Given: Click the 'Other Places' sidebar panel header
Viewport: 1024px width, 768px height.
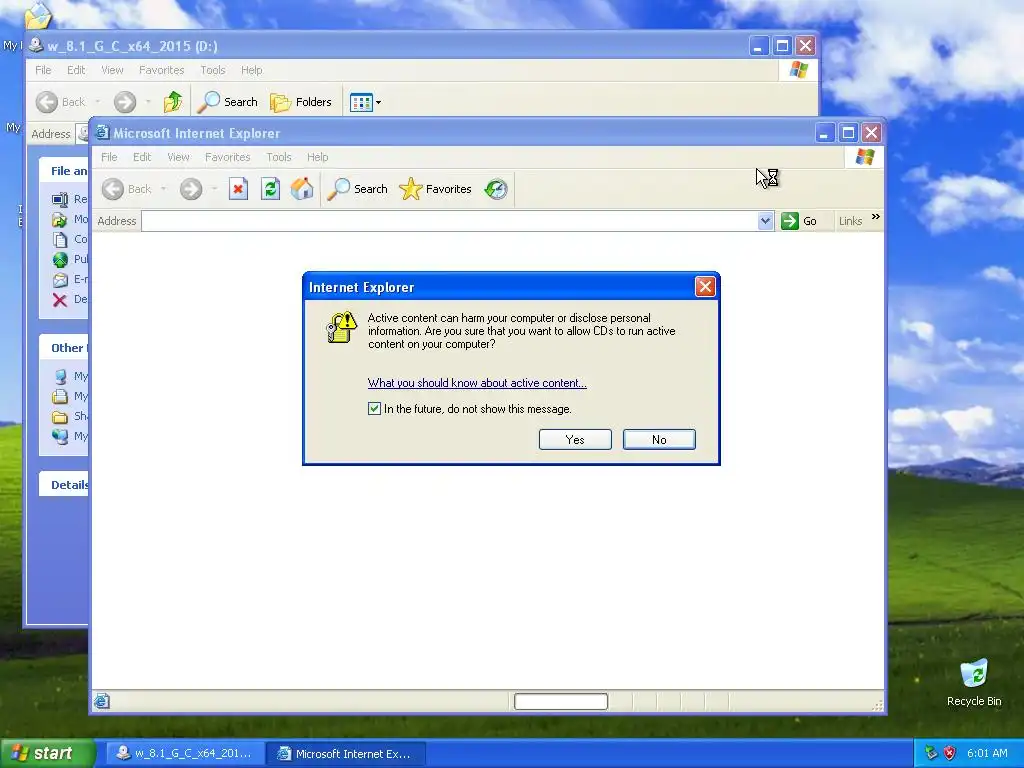Looking at the screenshot, I should (64, 348).
